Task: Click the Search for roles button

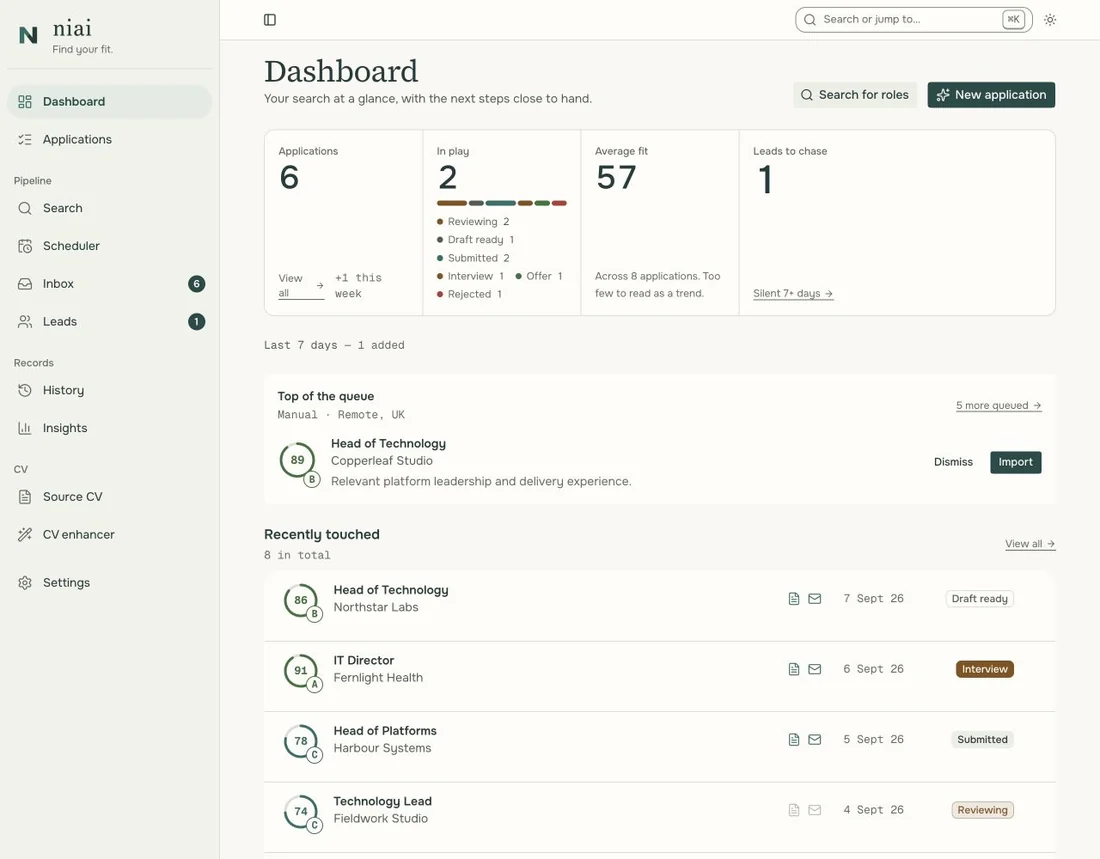Action: pyautogui.click(x=854, y=95)
